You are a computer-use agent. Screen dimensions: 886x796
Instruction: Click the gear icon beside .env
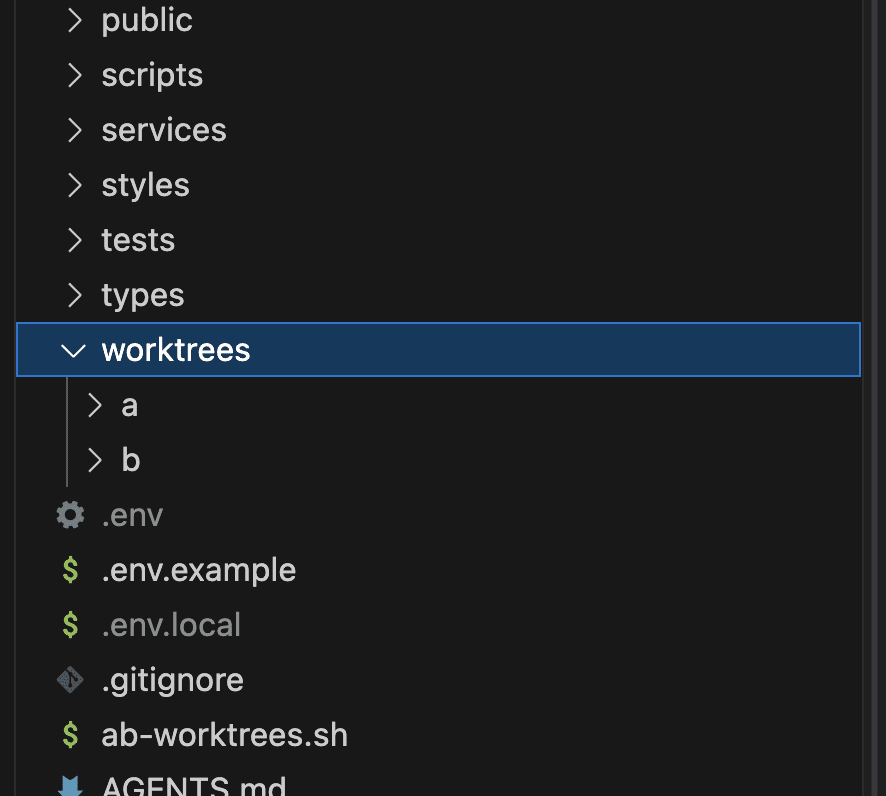pos(70,515)
